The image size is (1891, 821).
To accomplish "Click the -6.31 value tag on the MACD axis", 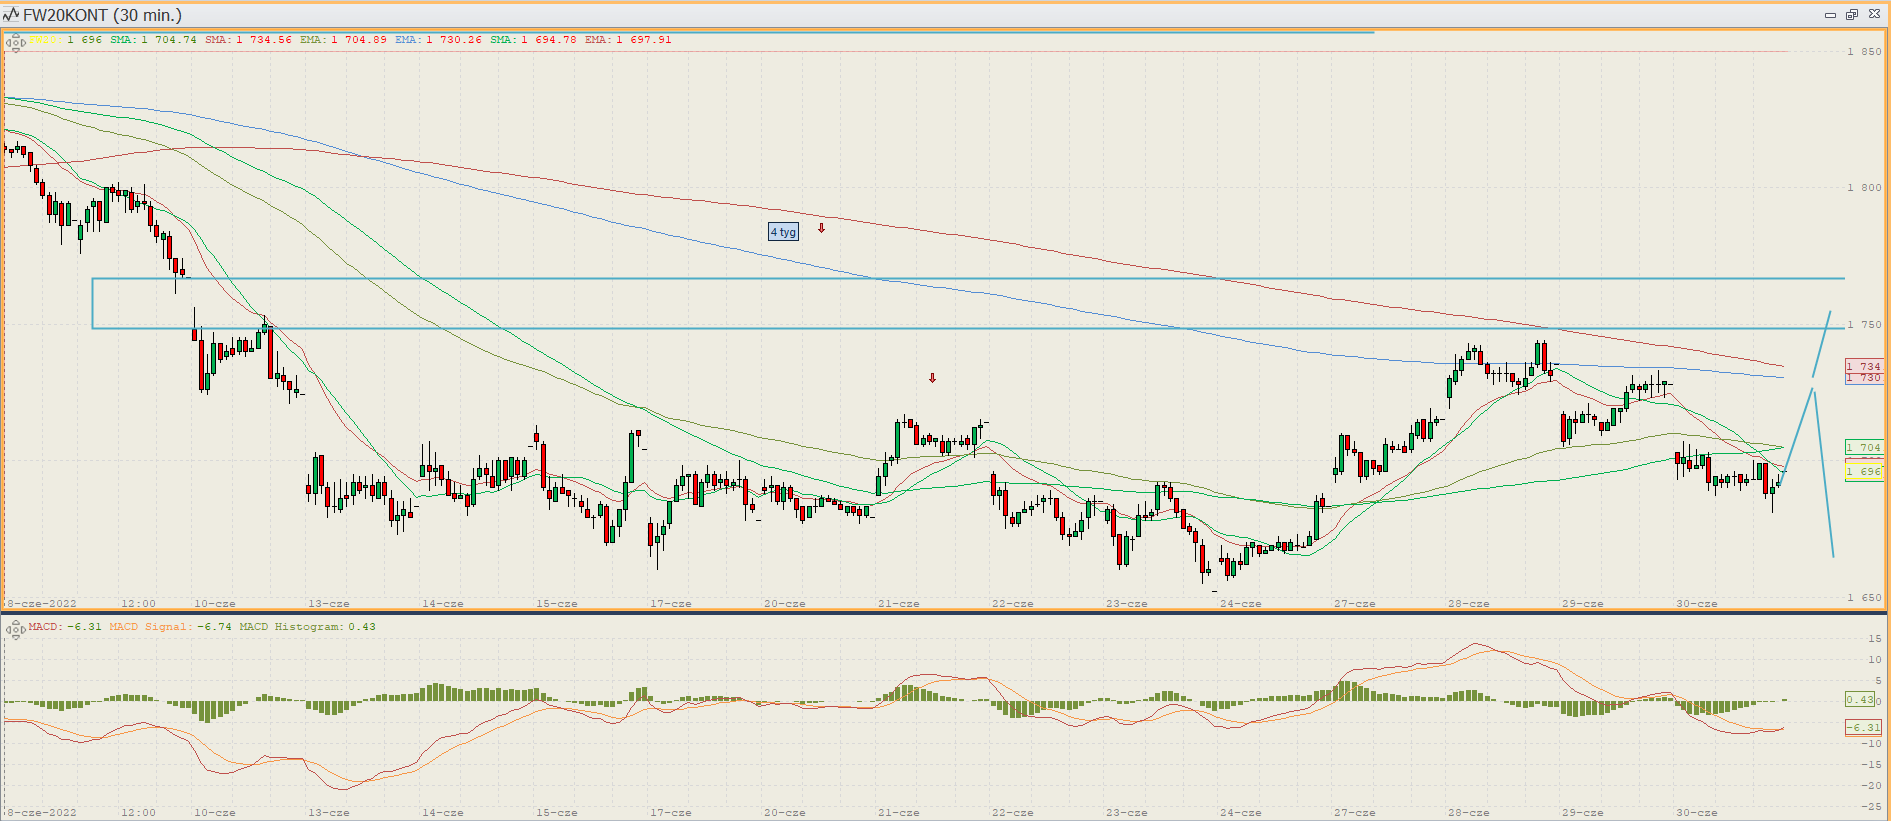I will tap(1863, 727).
